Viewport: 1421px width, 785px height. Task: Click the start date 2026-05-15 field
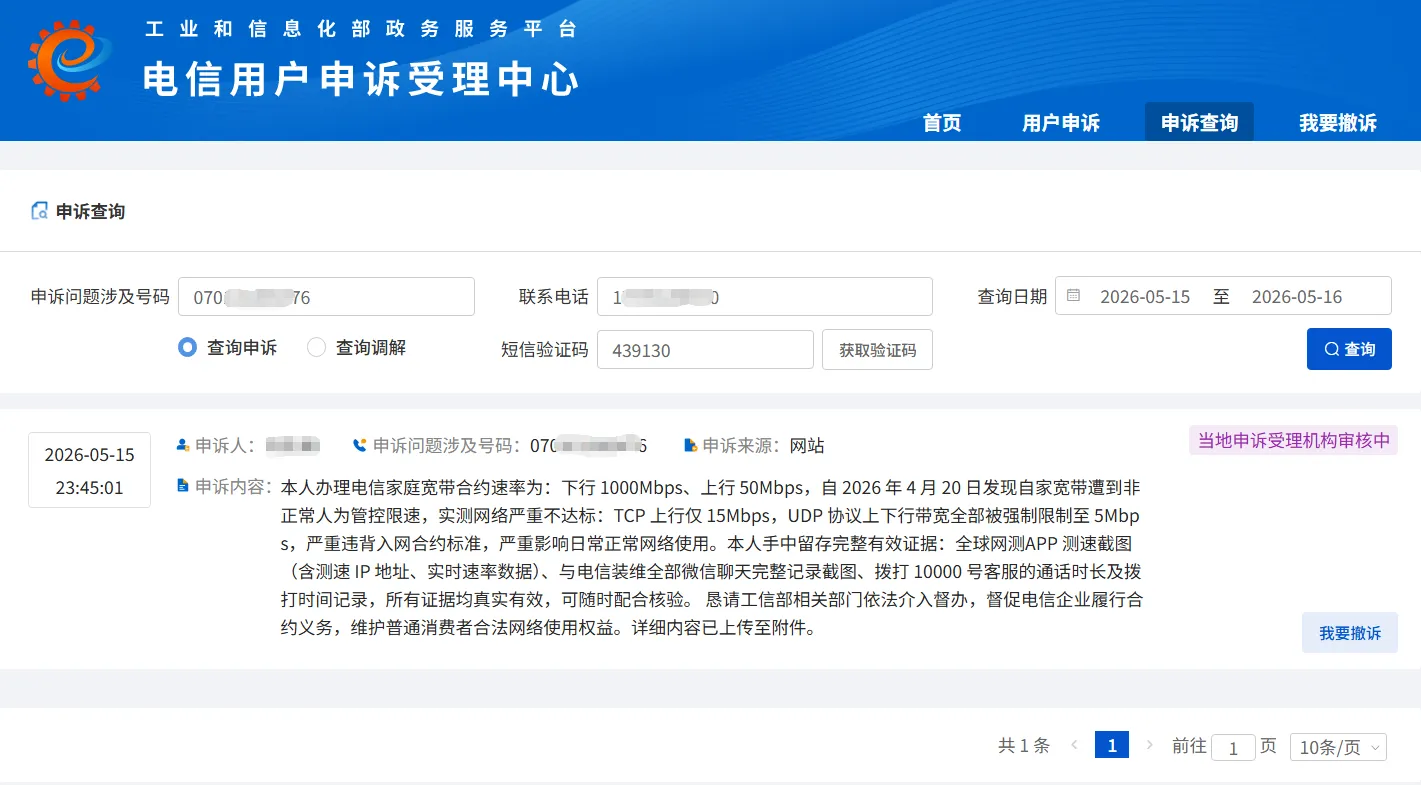point(1145,296)
